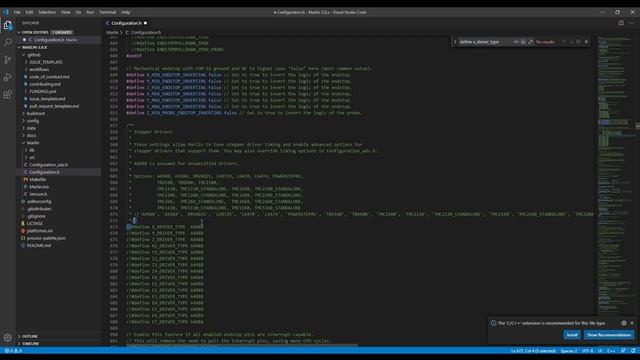Open the File menu

pos(17,12)
